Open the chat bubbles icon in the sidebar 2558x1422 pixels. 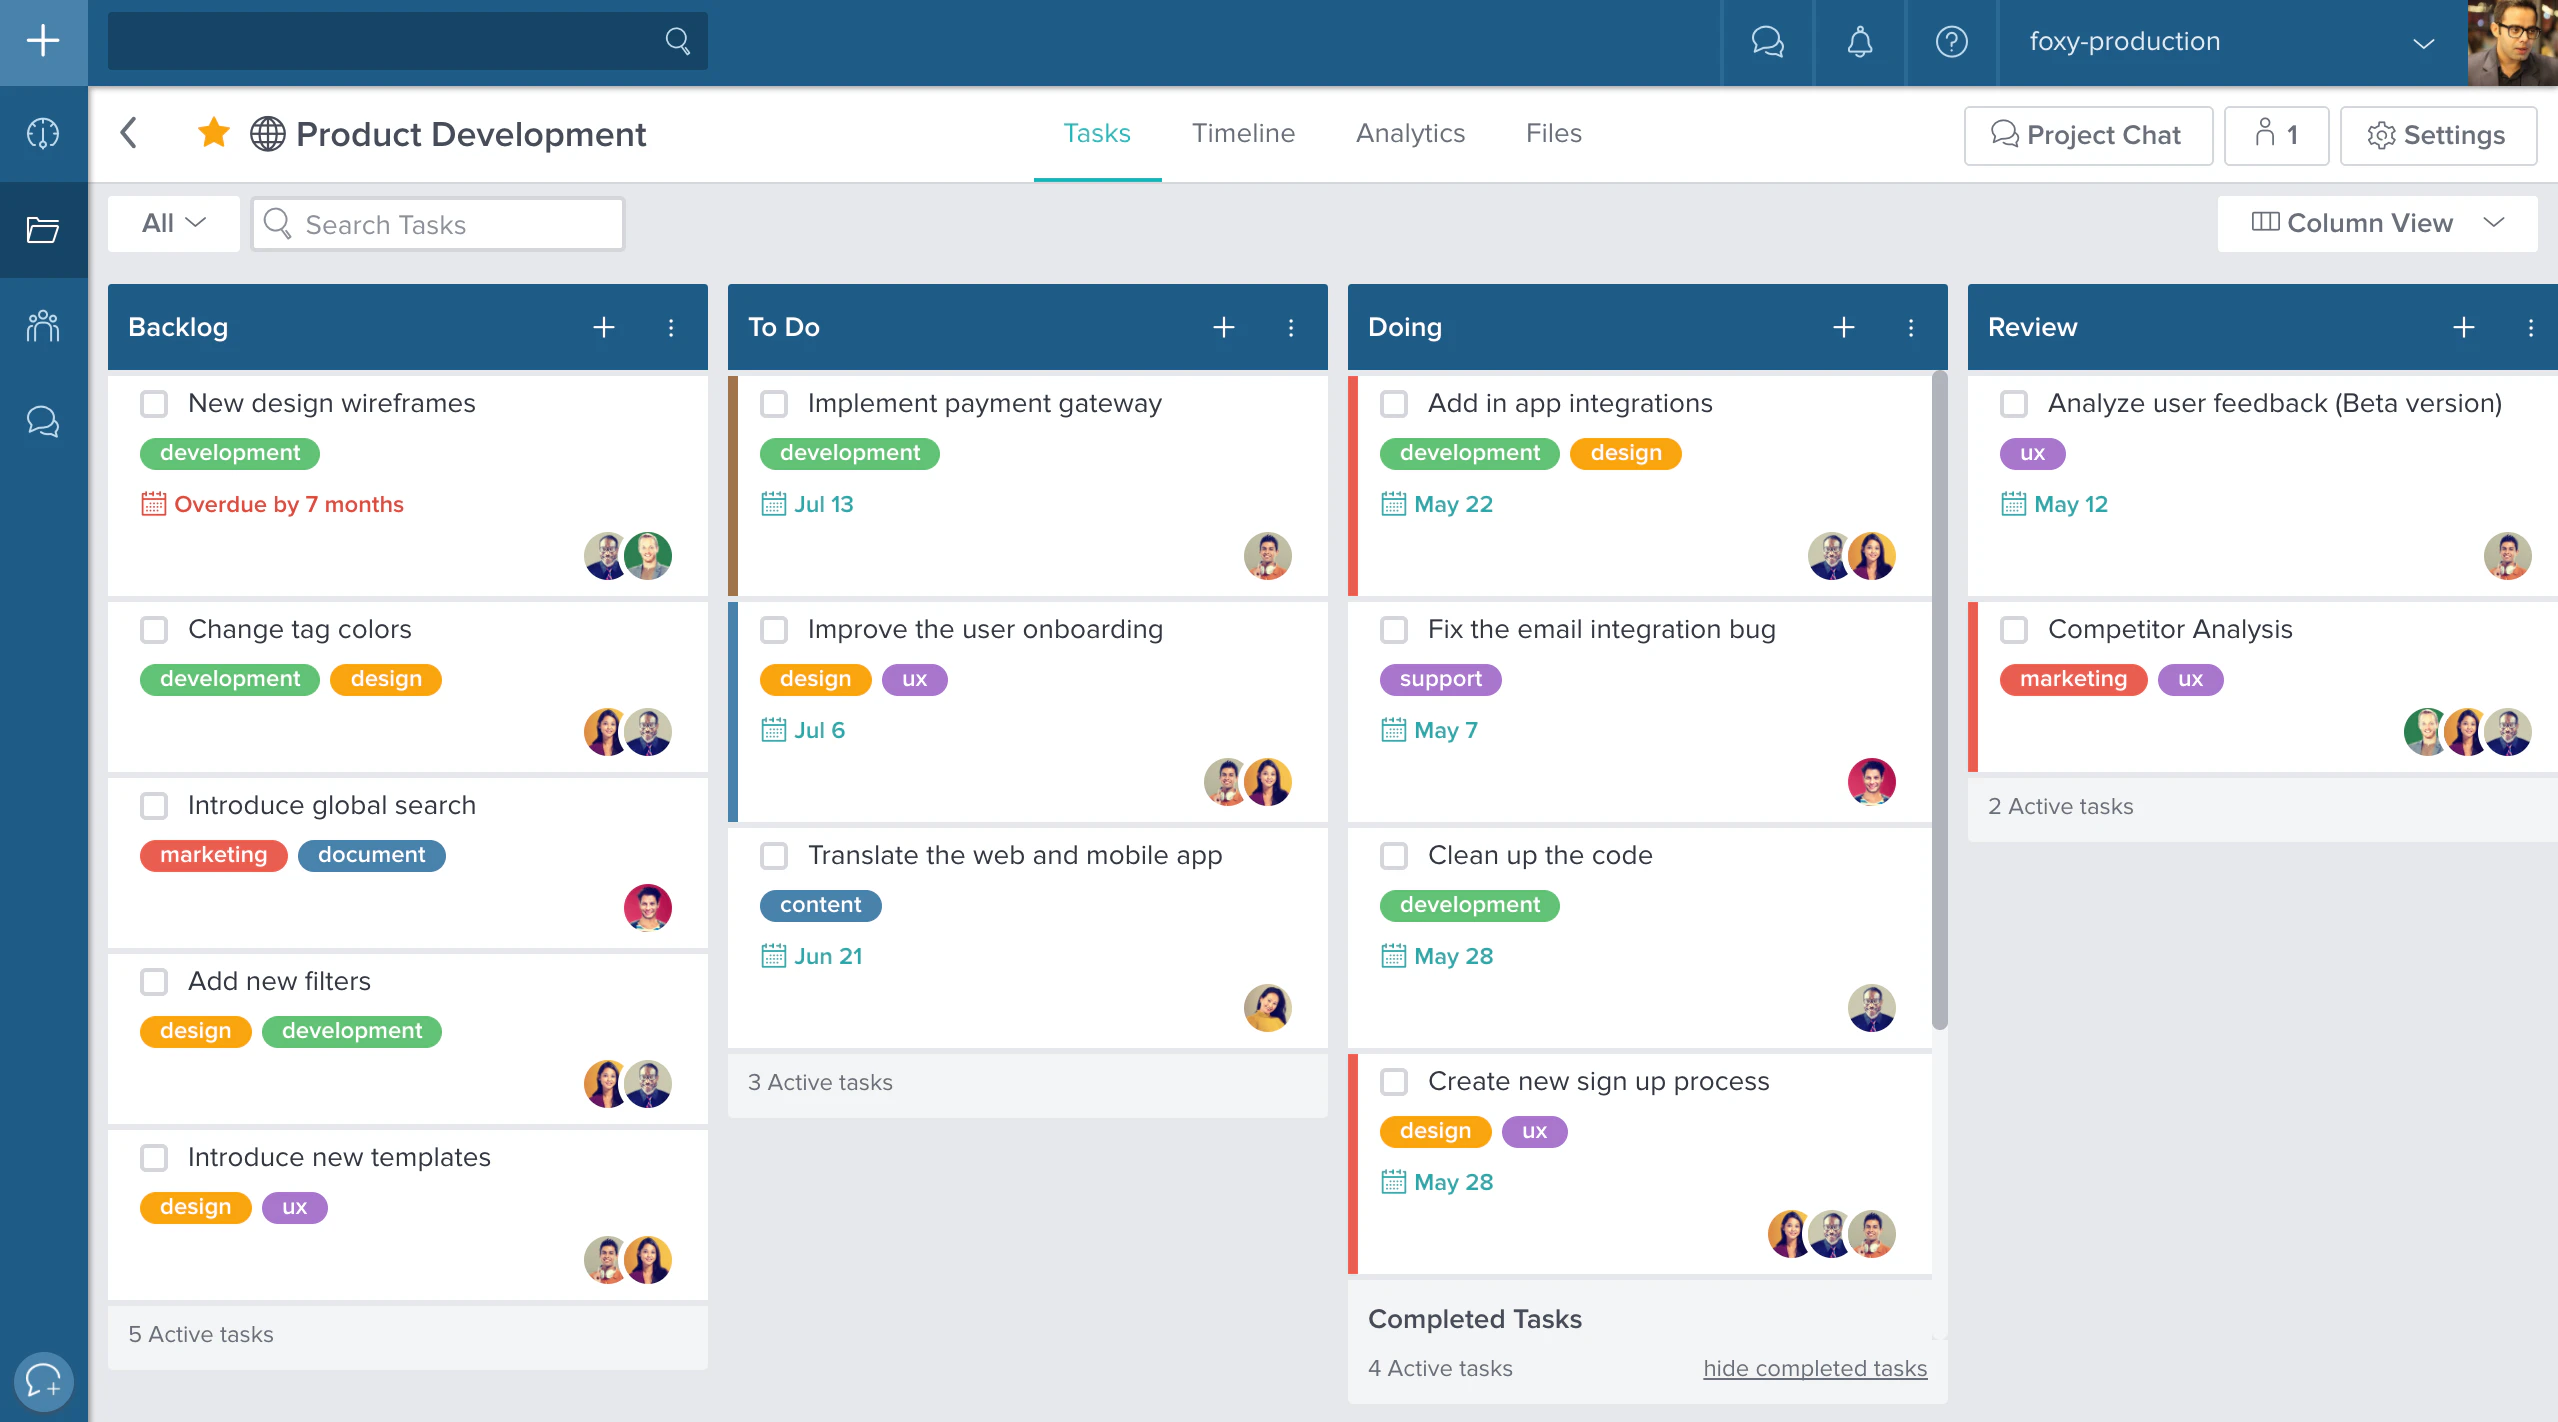(43, 421)
